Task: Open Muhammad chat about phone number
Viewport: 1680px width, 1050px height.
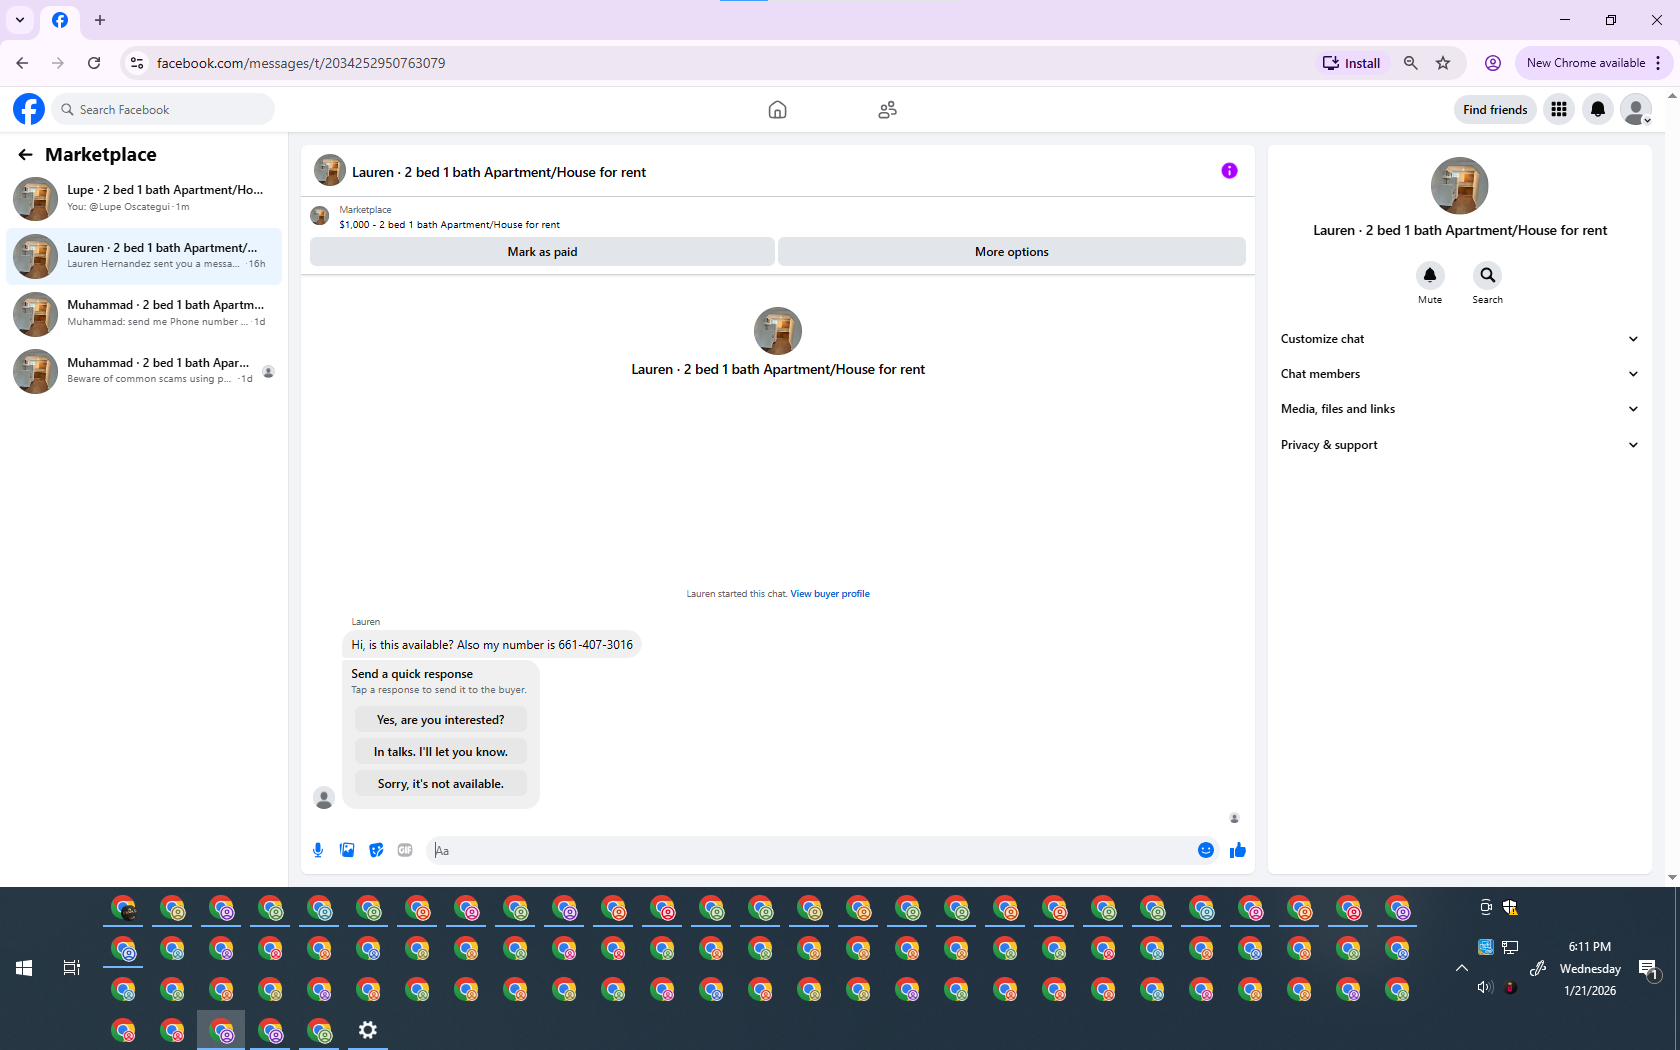Action: pyautogui.click(x=144, y=314)
